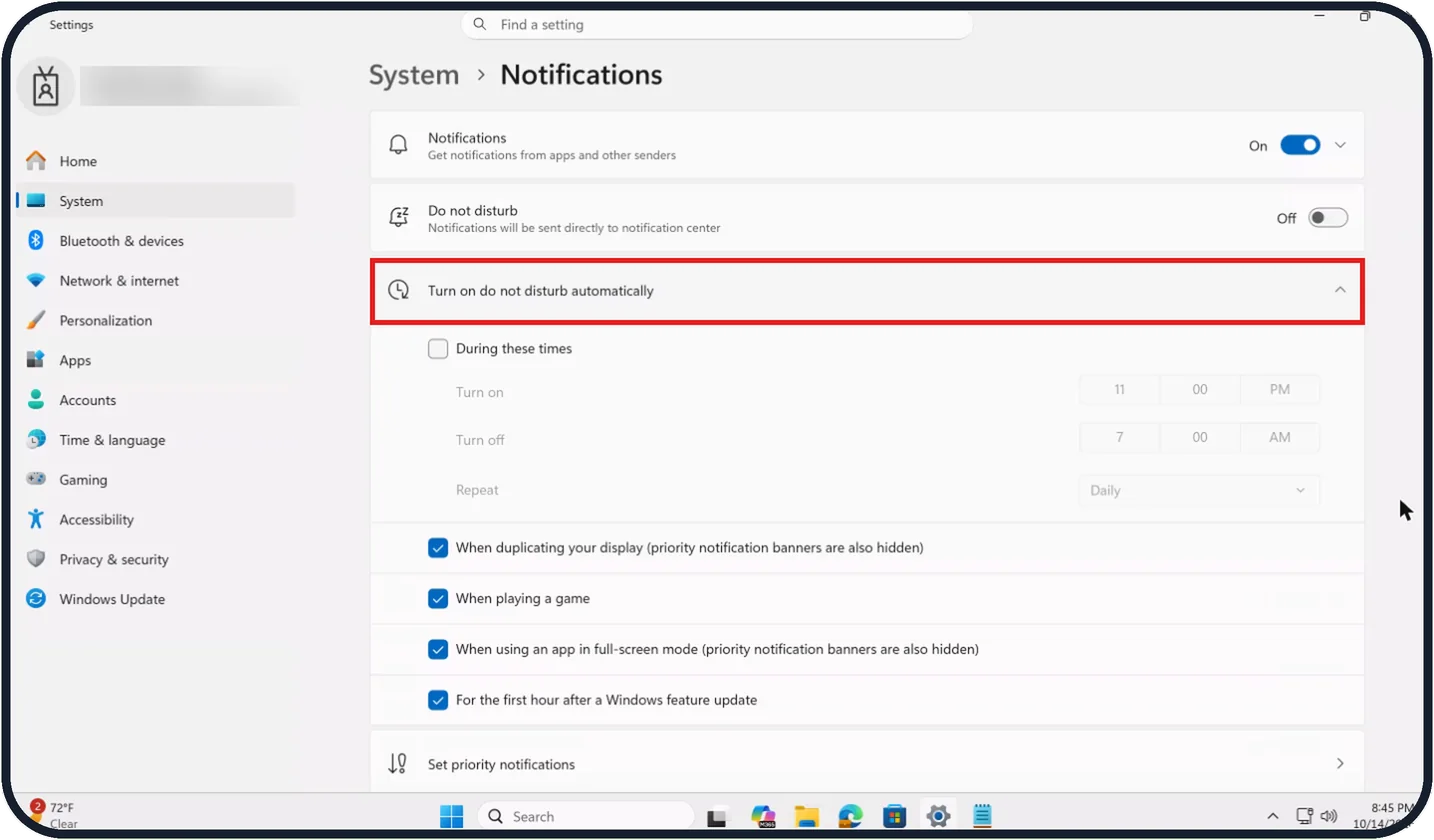Open the Repeat Daily dropdown
Viewport: 1434px width, 840px height.
pyautogui.click(x=1199, y=491)
